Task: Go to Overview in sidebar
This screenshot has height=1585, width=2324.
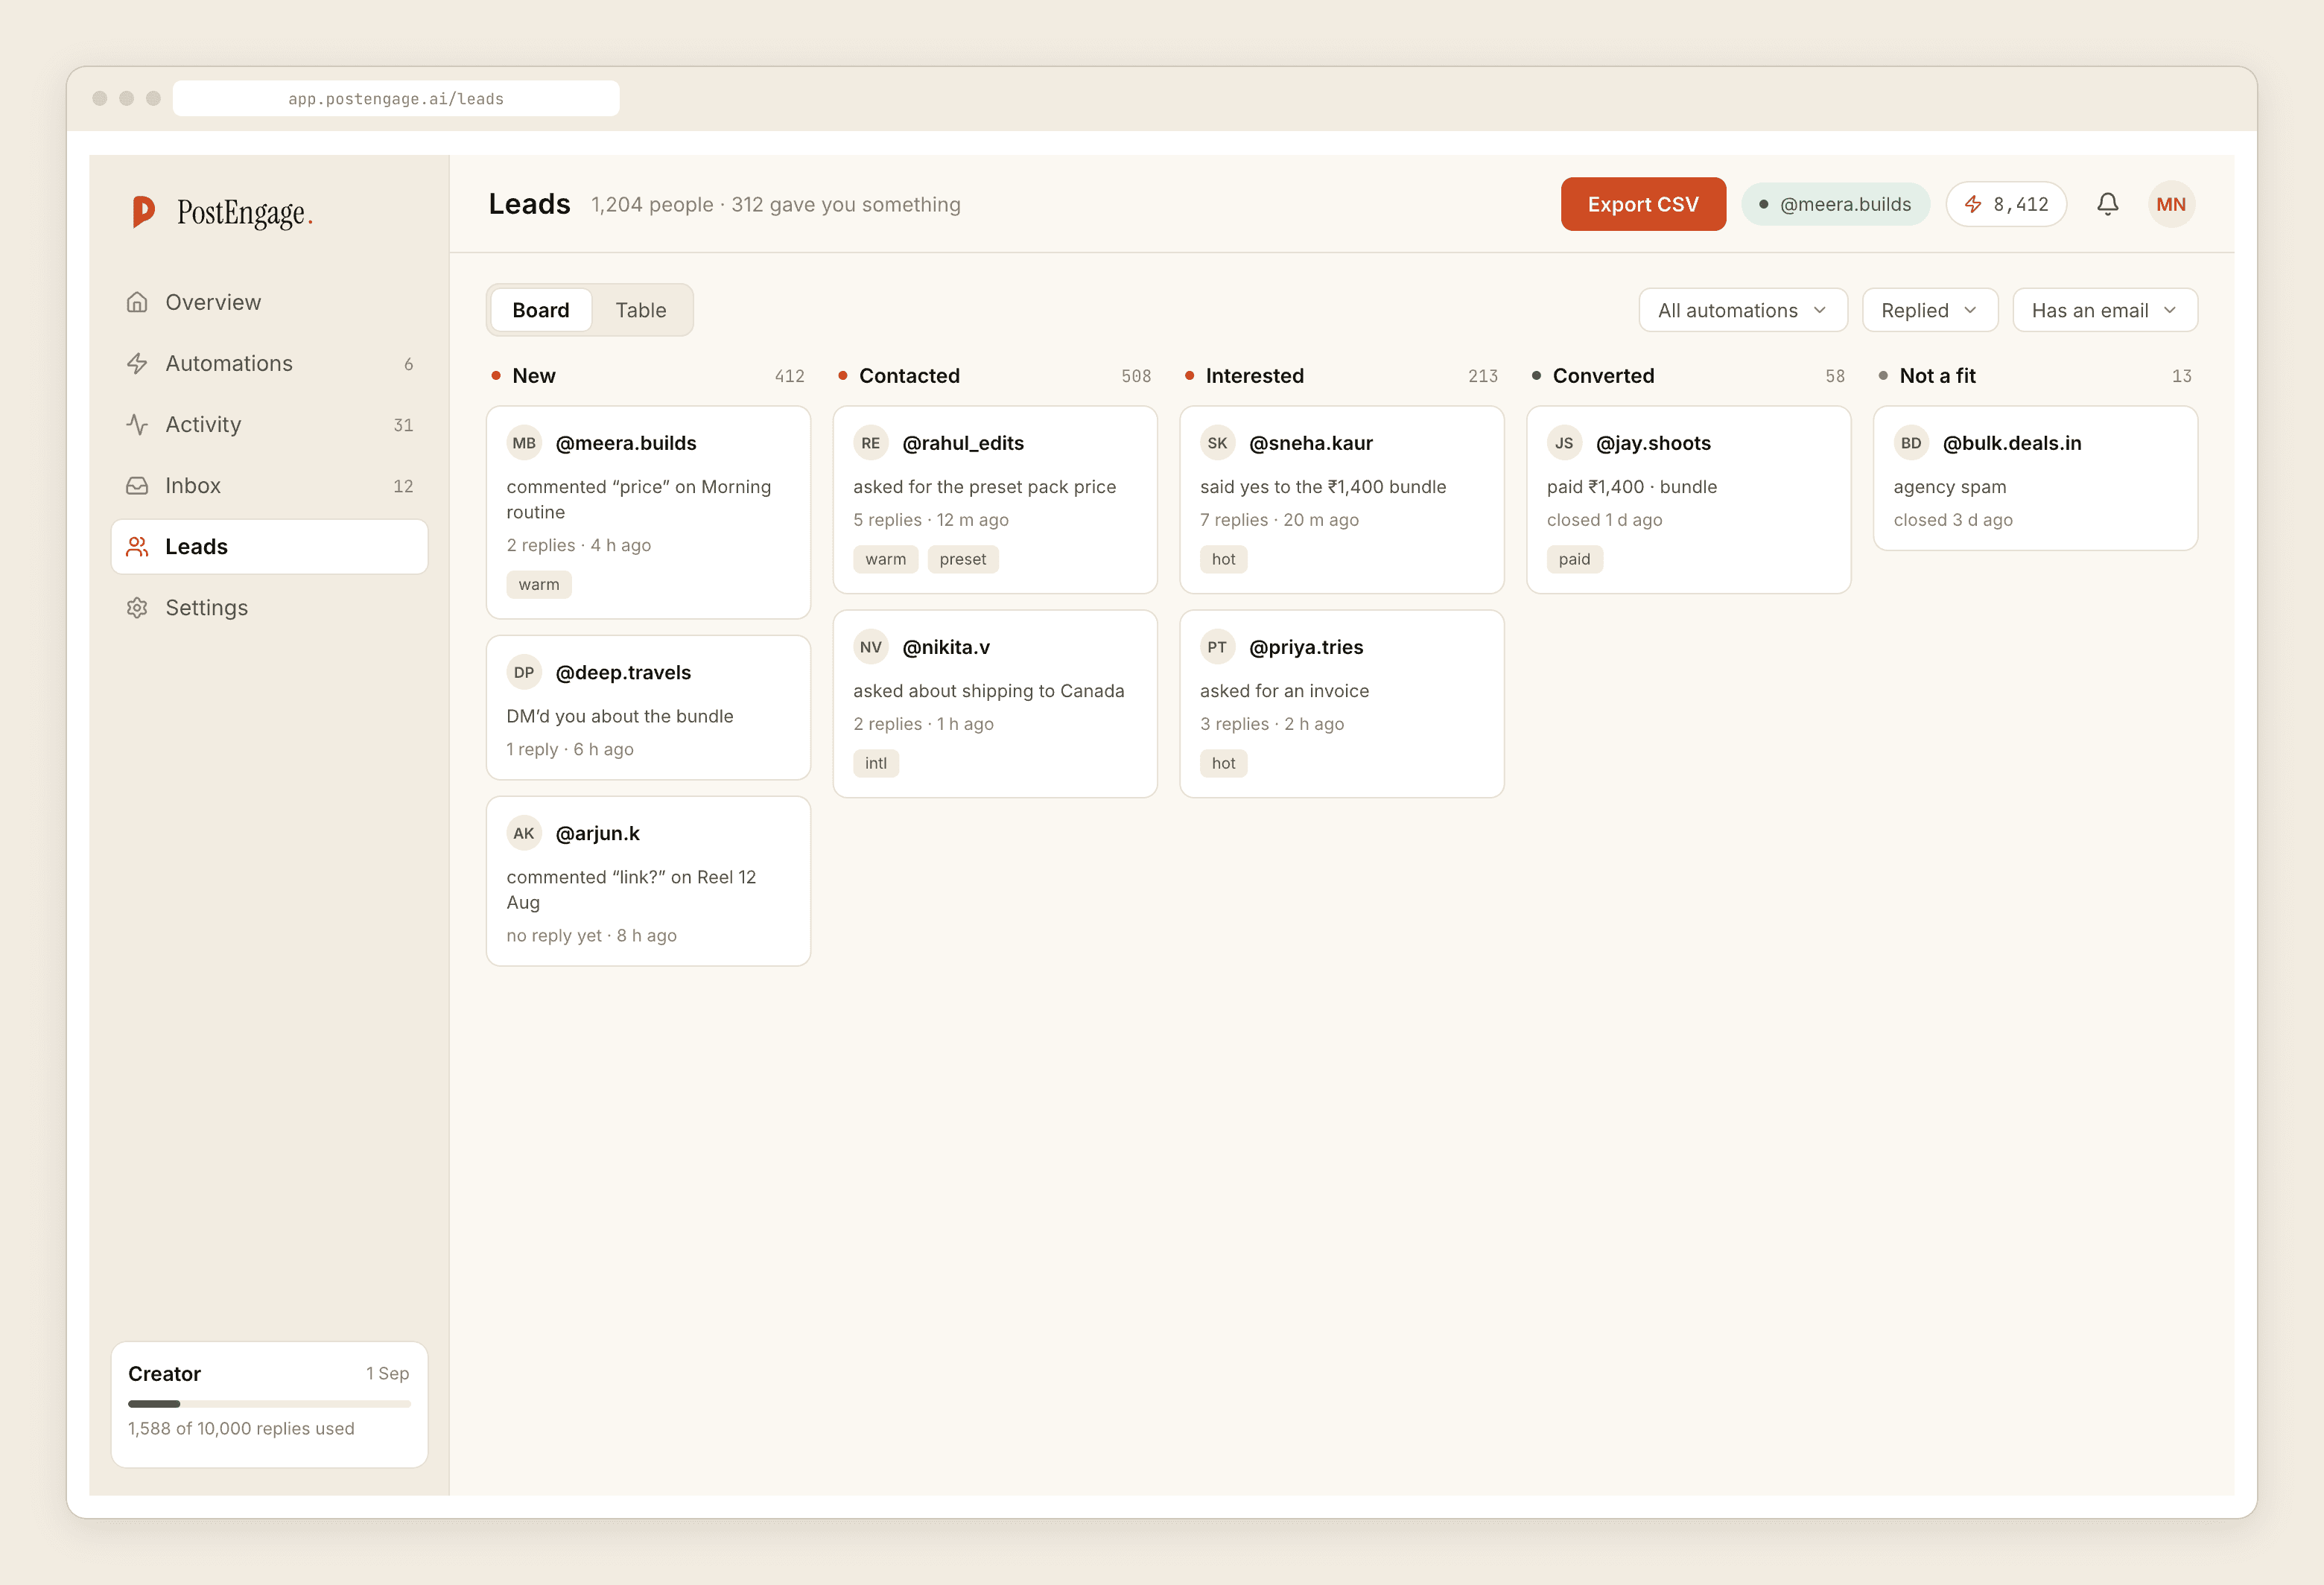Action: click(x=269, y=302)
